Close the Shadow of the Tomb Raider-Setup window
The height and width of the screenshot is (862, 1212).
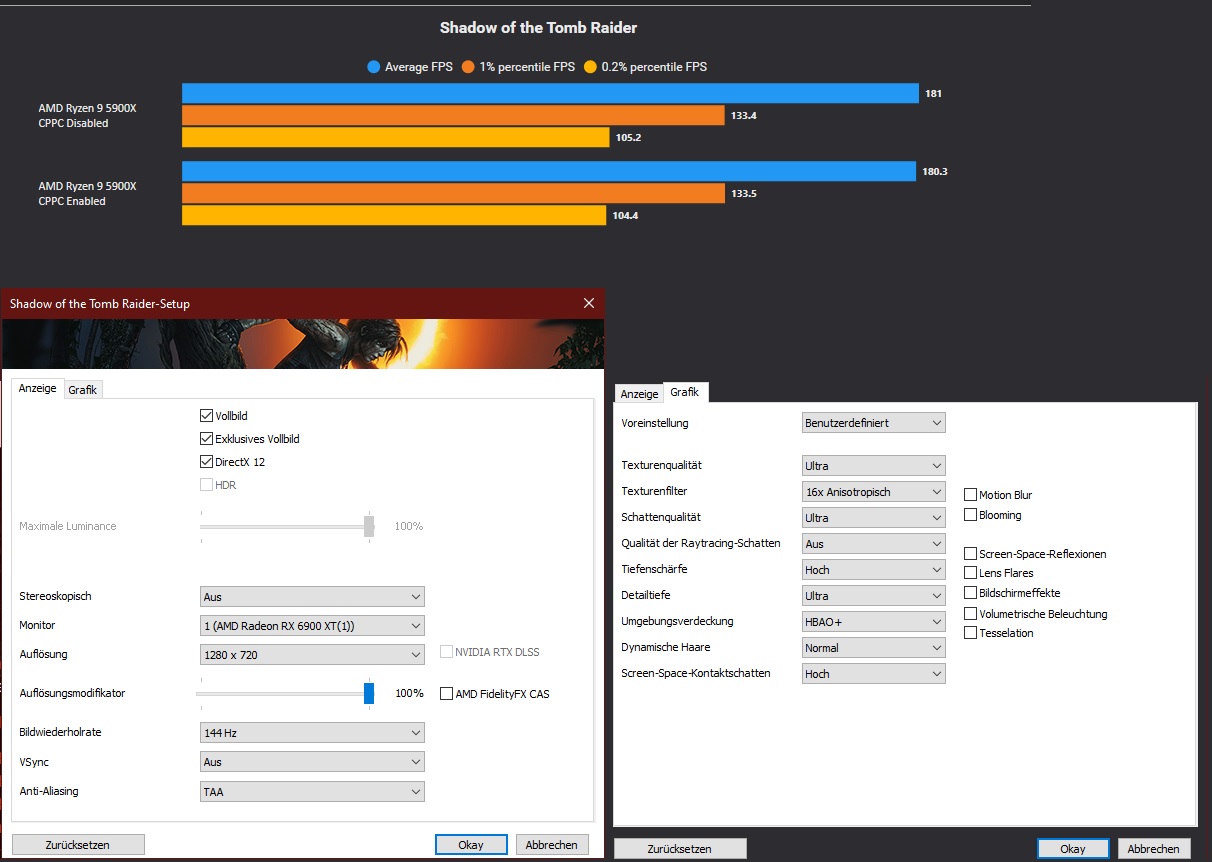[588, 303]
